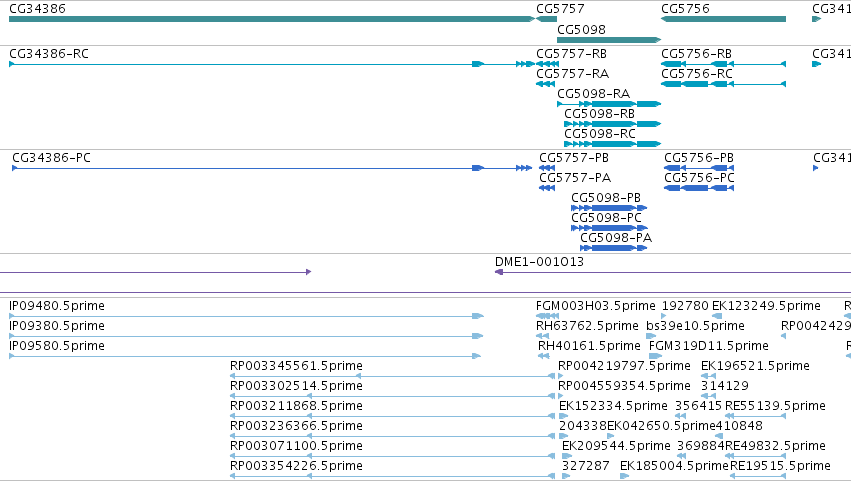The width and height of the screenshot is (851, 481).
Task: Select gene CG5098 label
Action: point(581,29)
